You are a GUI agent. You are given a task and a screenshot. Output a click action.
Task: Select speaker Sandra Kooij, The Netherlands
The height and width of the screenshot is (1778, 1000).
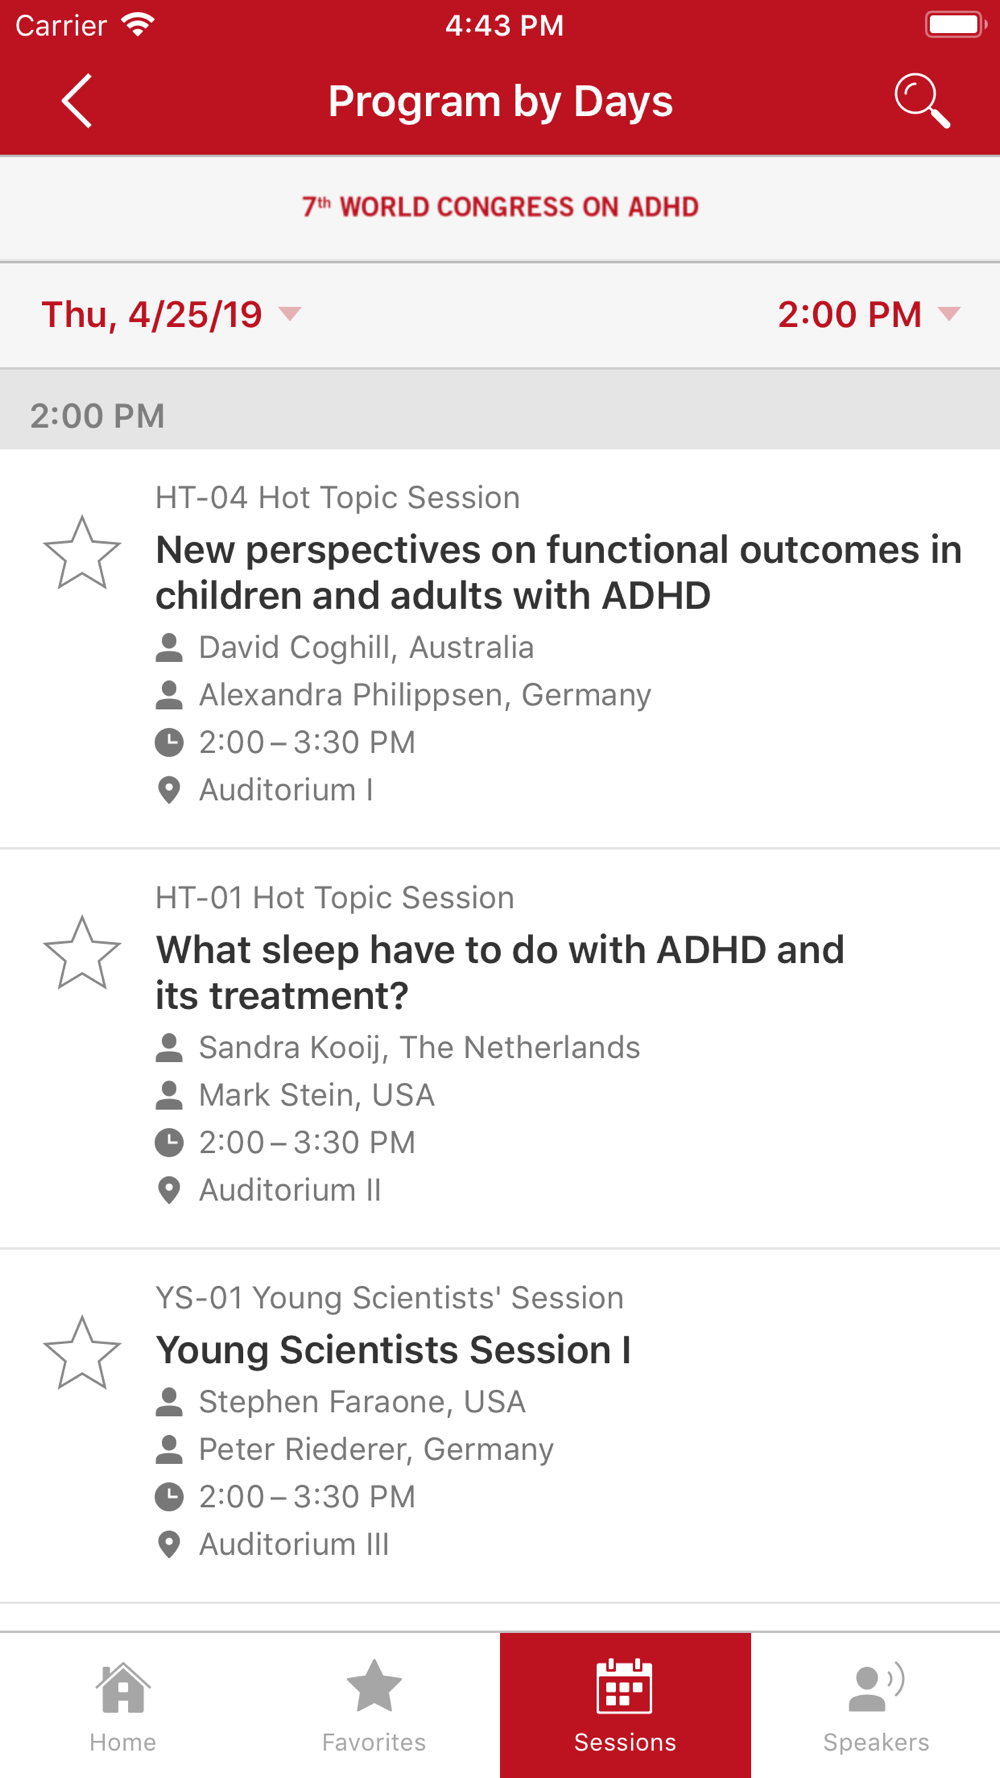point(419,1047)
